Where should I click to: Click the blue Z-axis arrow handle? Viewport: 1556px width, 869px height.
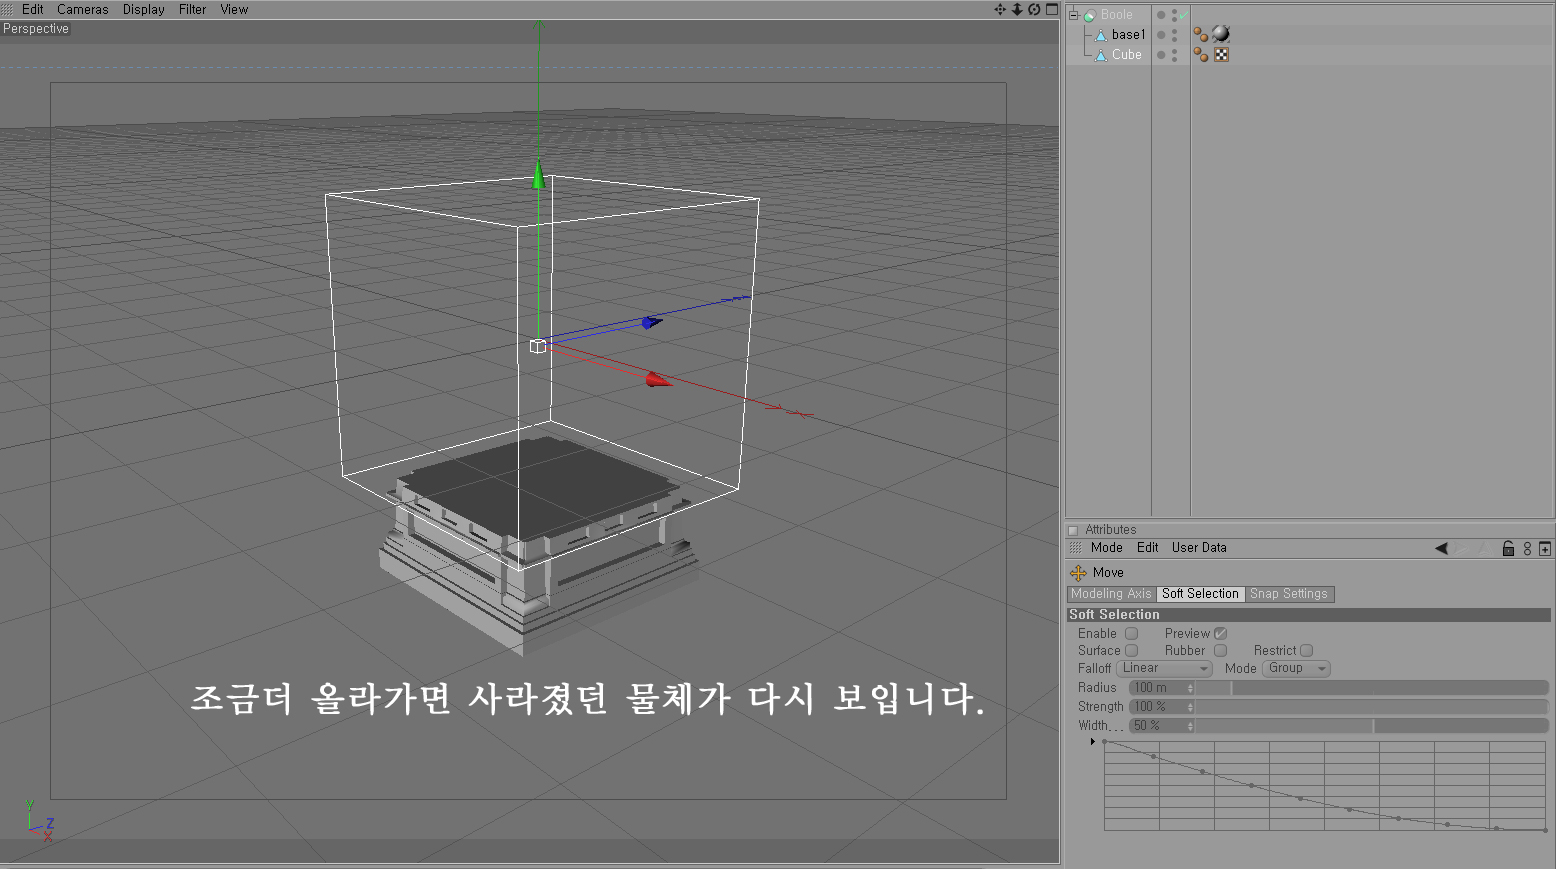coord(652,322)
